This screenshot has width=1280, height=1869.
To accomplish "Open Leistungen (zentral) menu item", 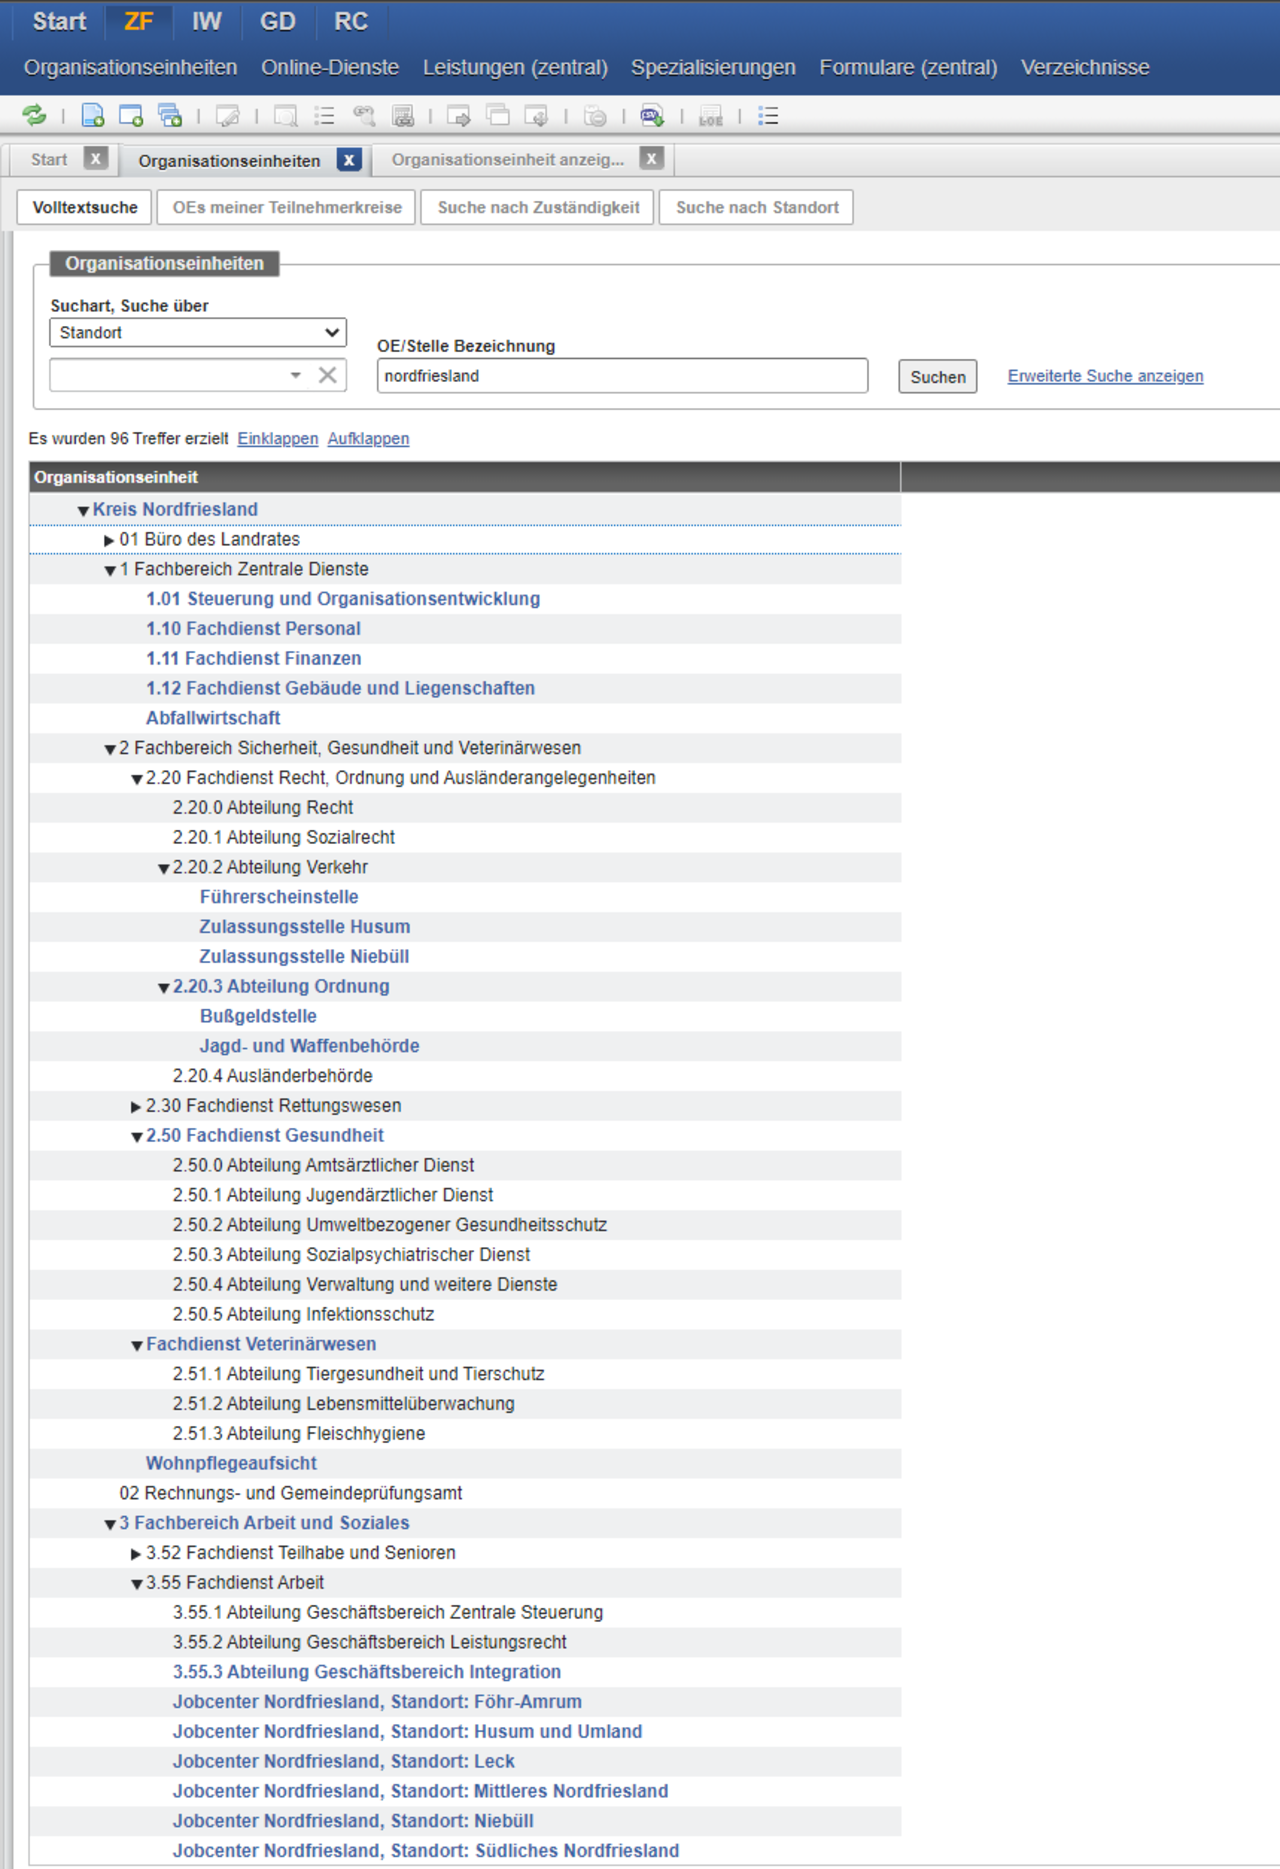I will (515, 67).
